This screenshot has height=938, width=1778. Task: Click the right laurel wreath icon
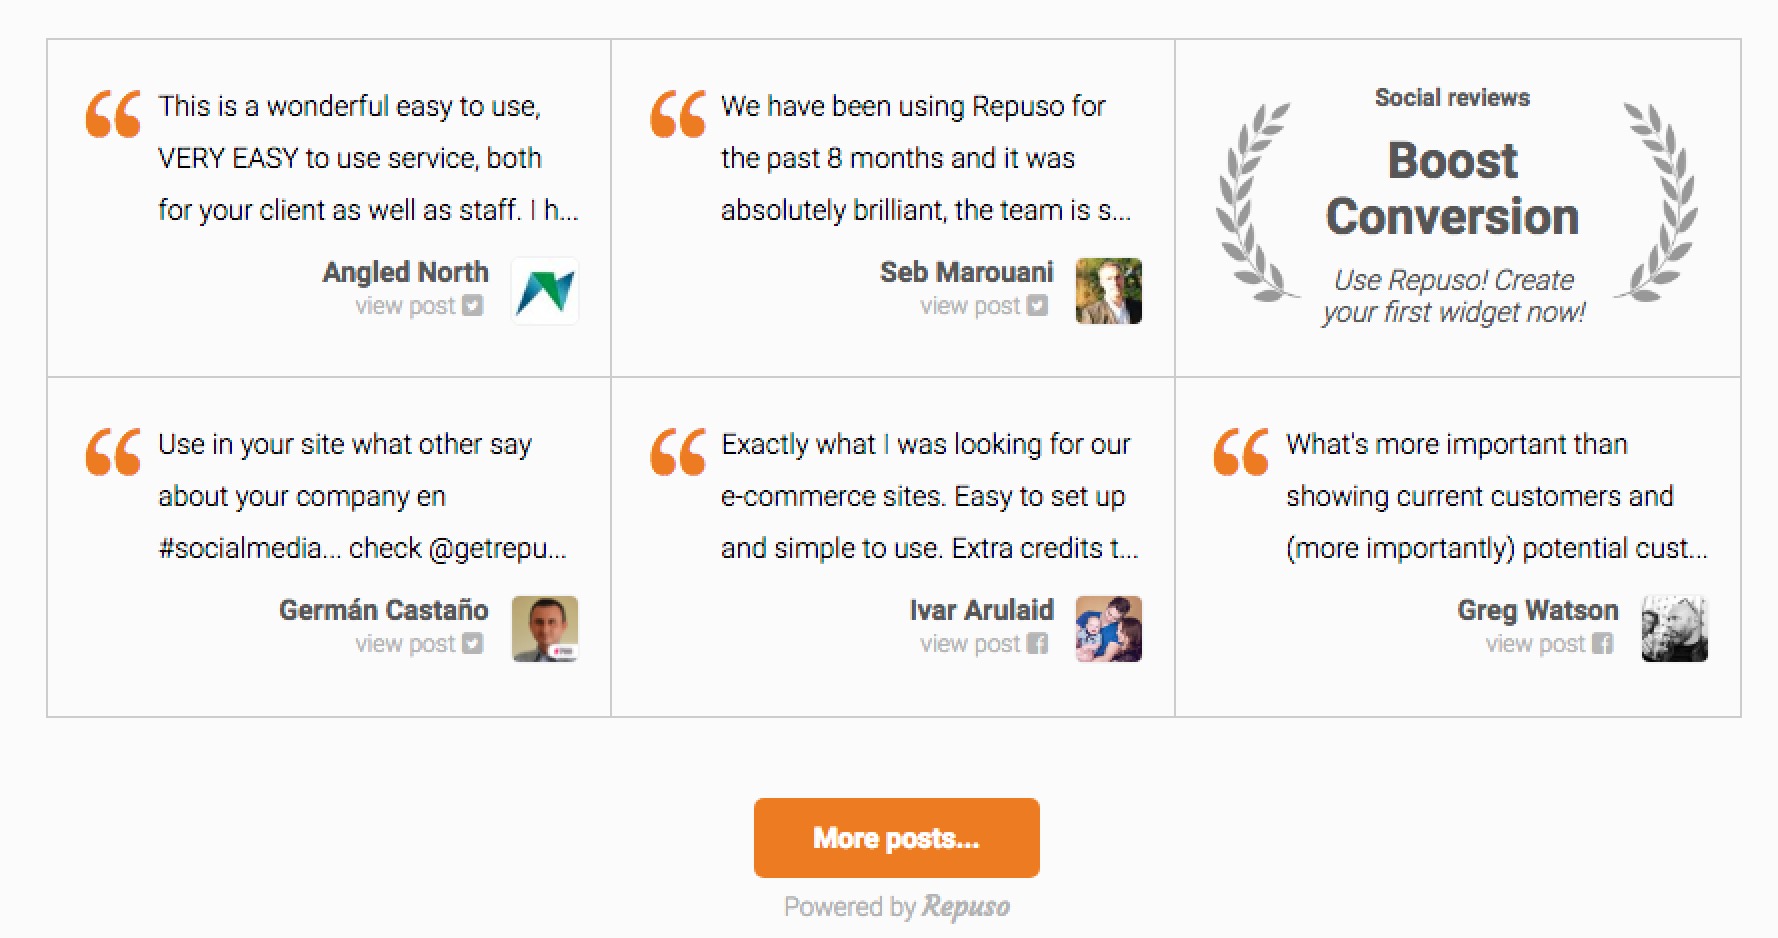pos(1657,202)
